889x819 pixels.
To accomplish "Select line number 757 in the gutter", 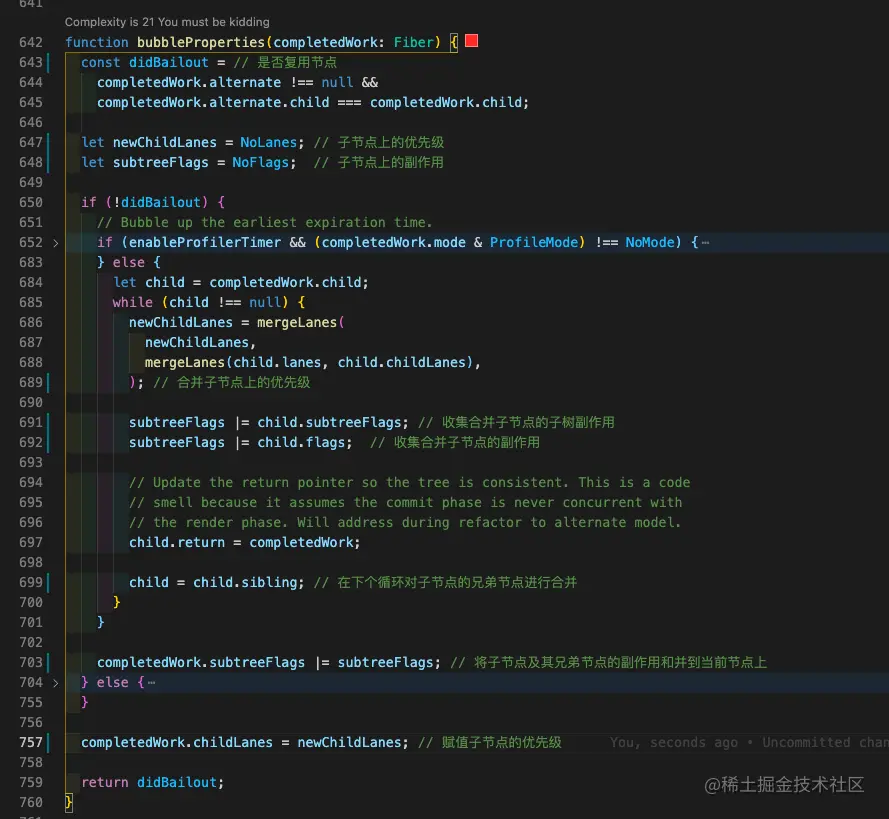I will point(31,742).
